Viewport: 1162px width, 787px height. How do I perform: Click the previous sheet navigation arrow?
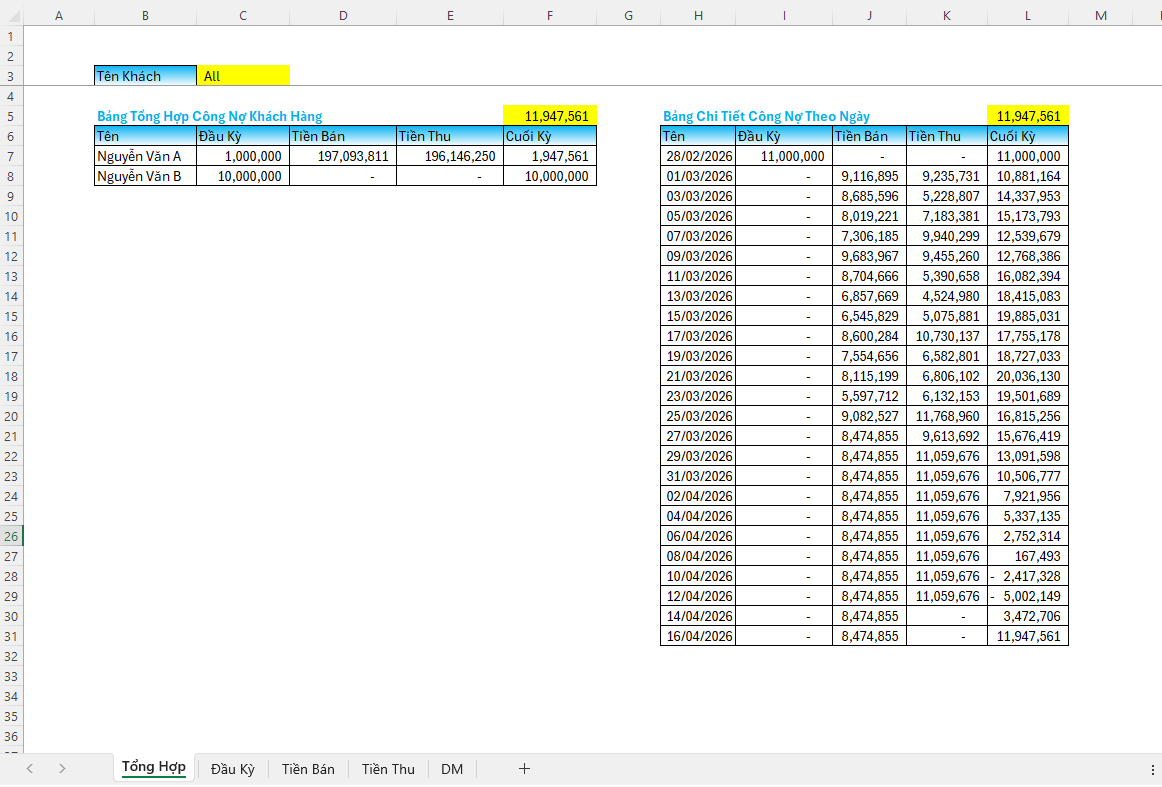coord(30,768)
